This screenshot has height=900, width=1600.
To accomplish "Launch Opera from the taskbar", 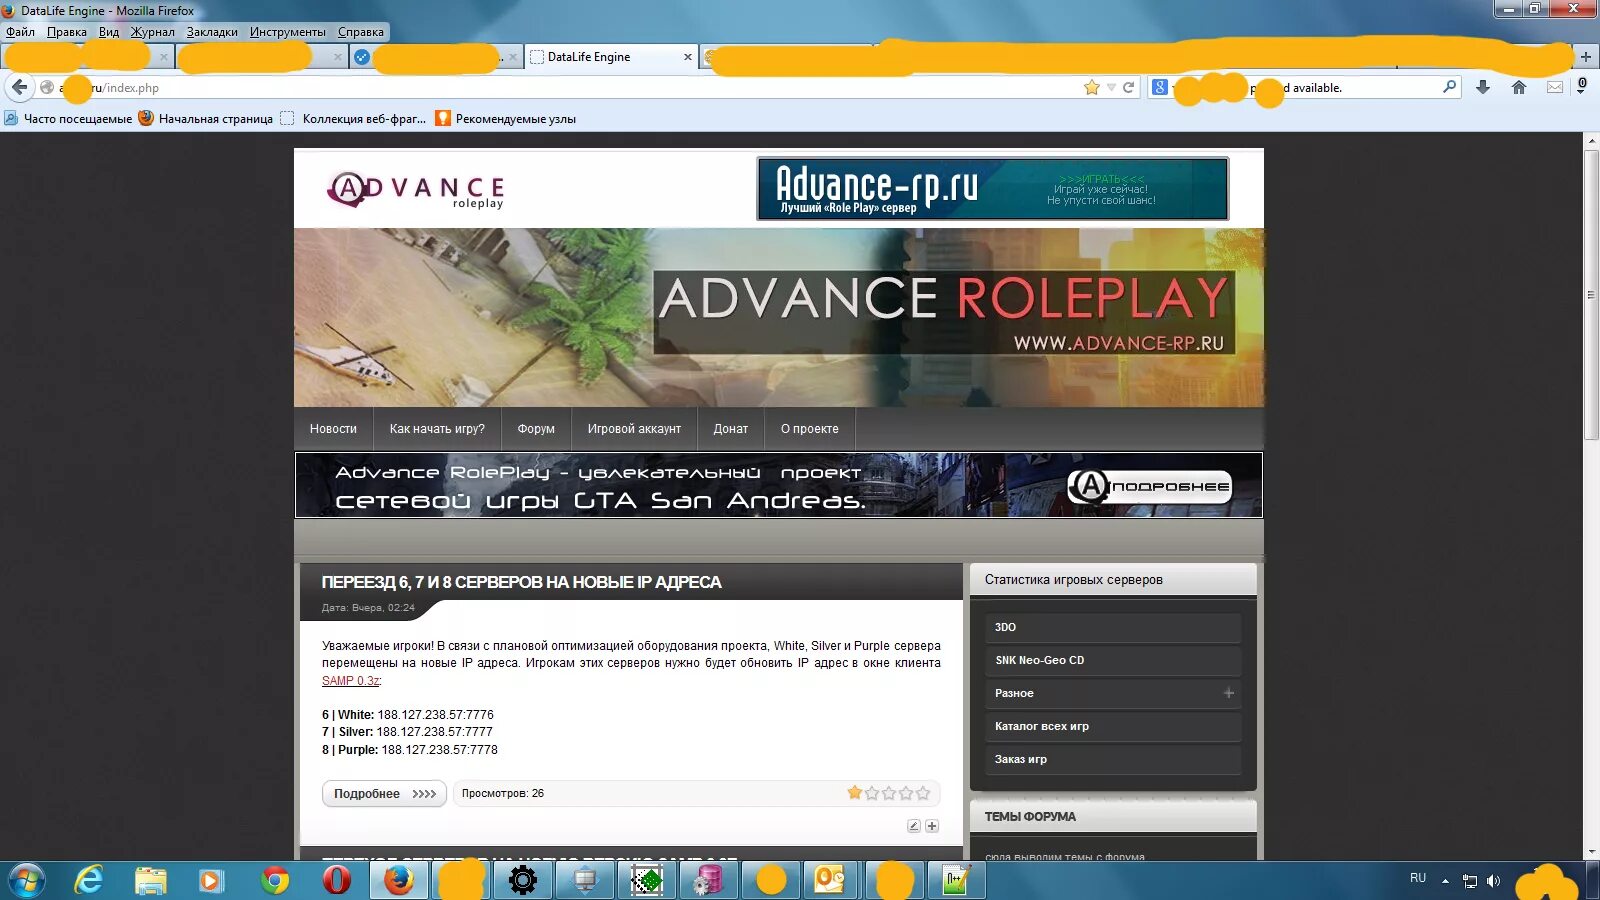I will click(337, 881).
